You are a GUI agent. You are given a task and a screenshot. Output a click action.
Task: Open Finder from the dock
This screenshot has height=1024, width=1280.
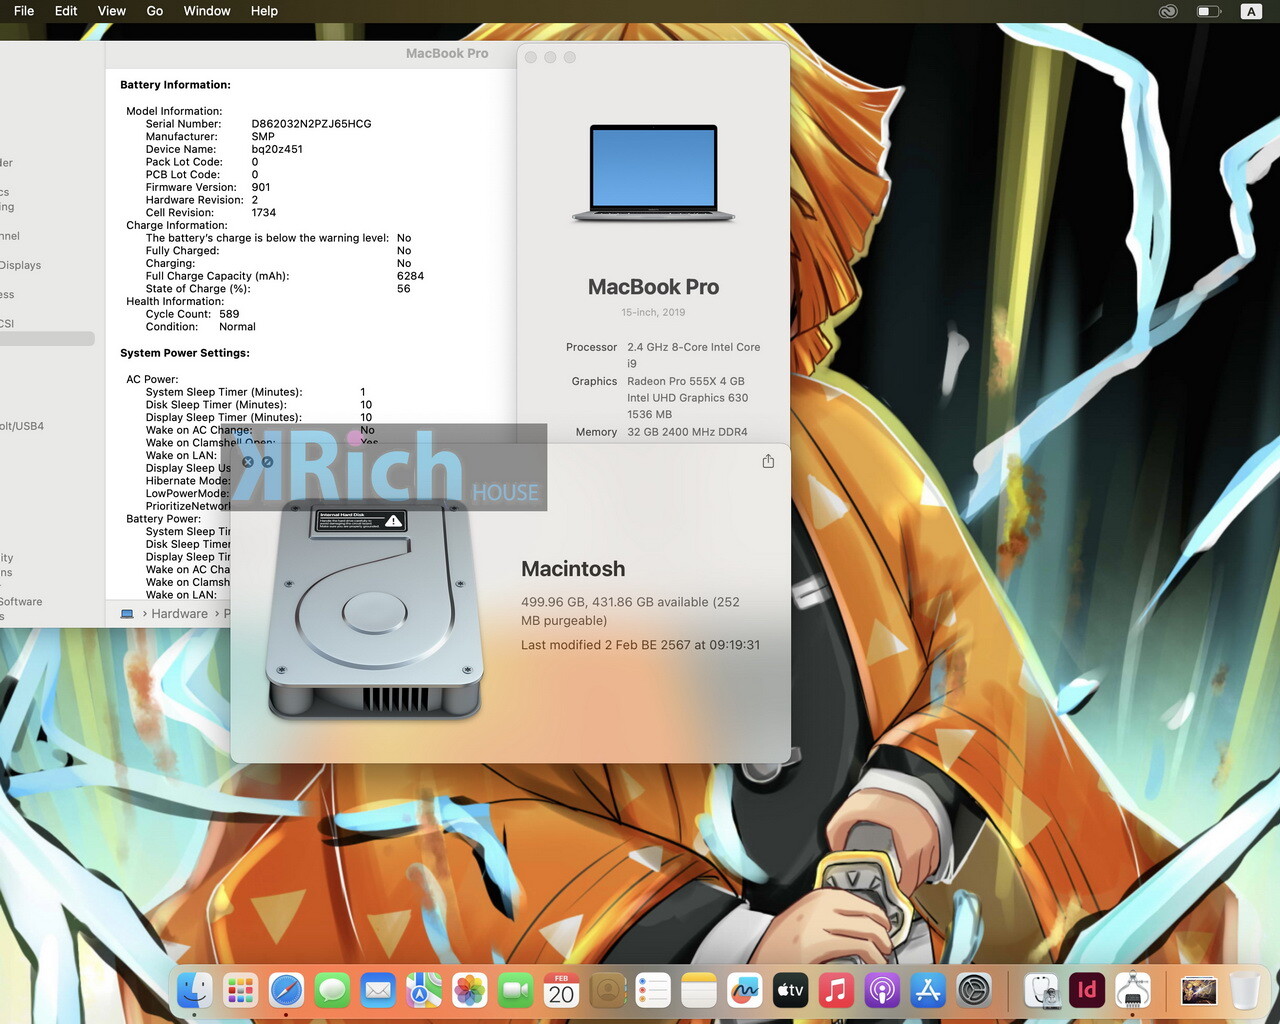point(194,990)
